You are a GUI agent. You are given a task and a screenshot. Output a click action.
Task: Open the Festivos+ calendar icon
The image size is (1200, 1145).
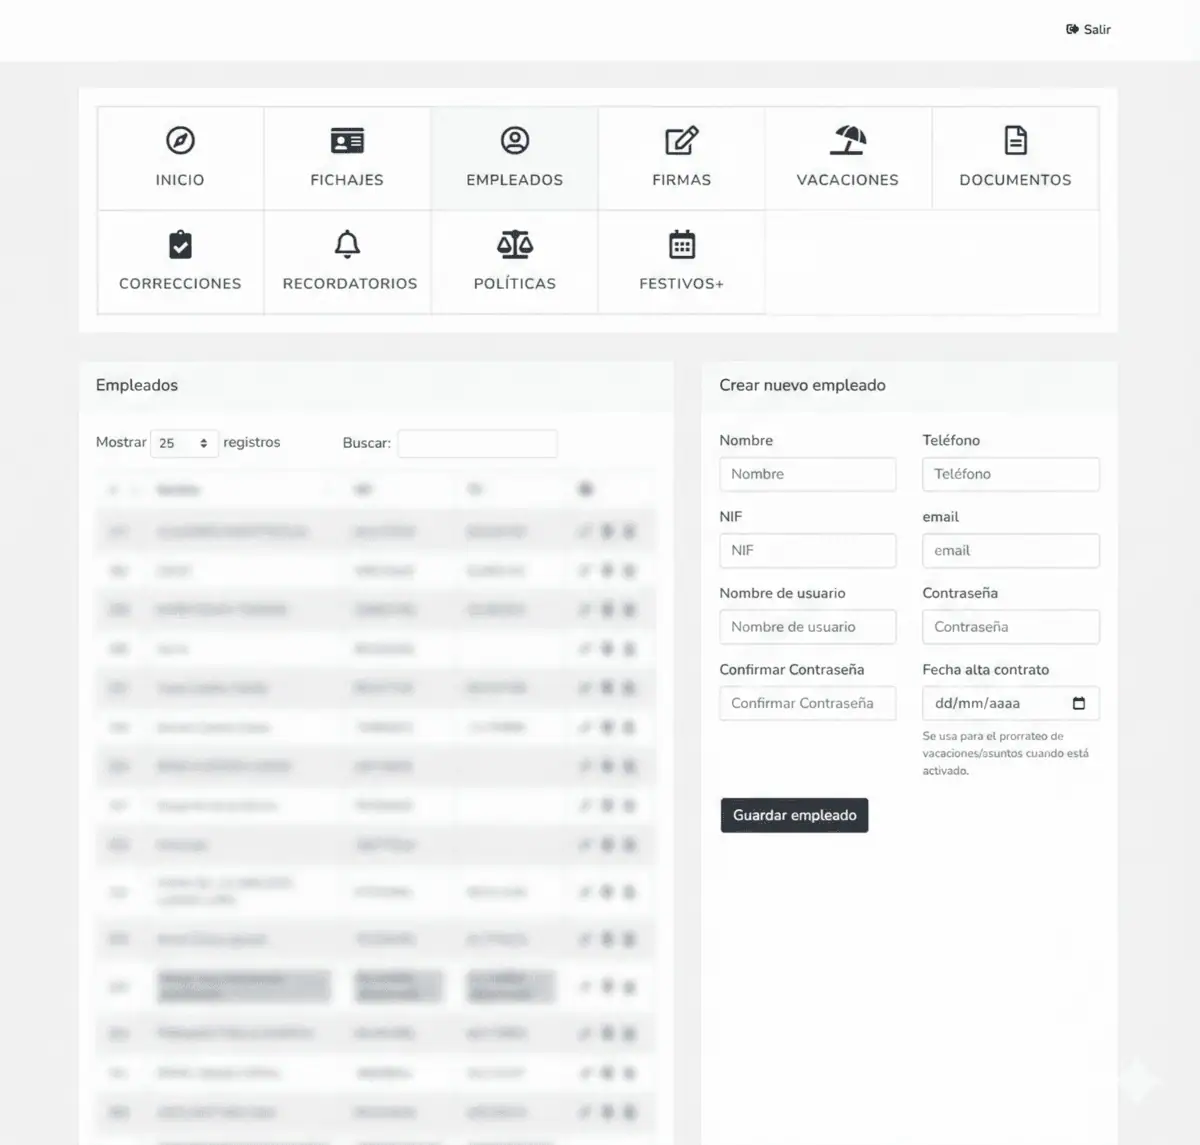click(x=681, y=245)
